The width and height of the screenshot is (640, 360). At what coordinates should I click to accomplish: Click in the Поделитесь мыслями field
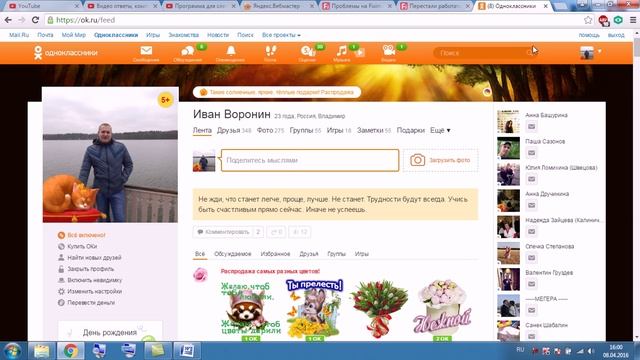(x=310, y=160)
